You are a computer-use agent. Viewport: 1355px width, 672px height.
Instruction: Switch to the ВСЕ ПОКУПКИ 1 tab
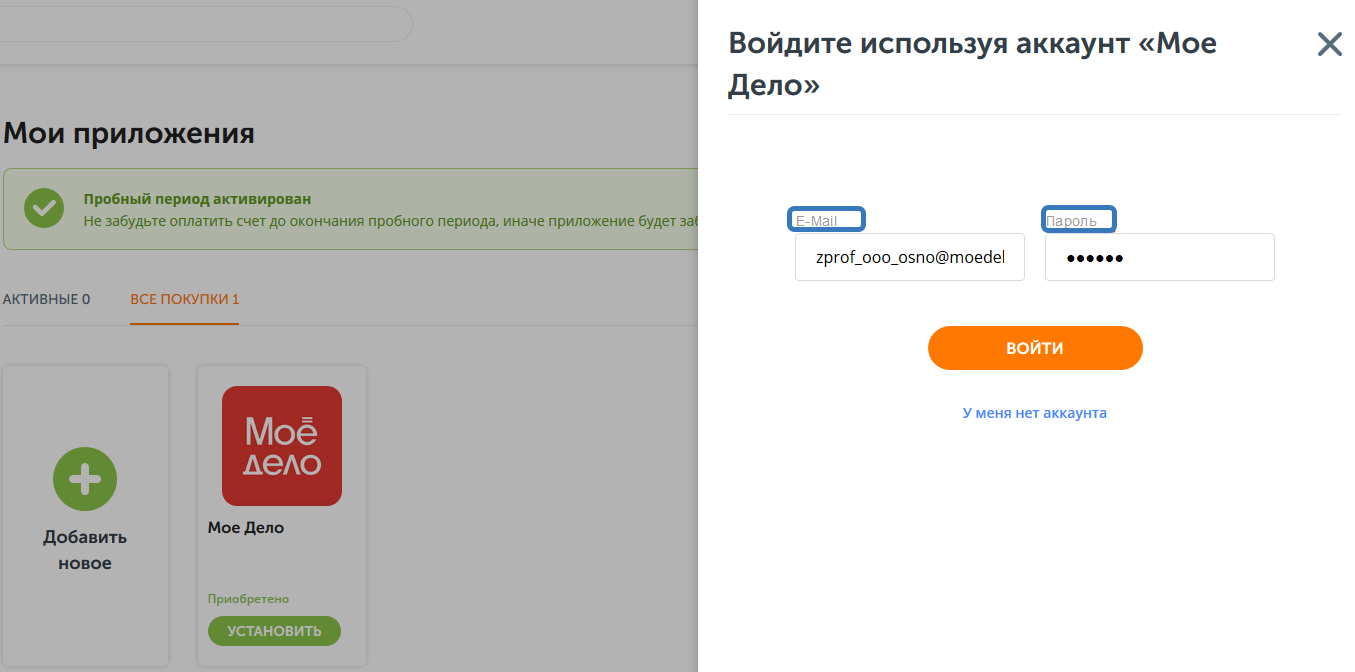tap(185, 299)
